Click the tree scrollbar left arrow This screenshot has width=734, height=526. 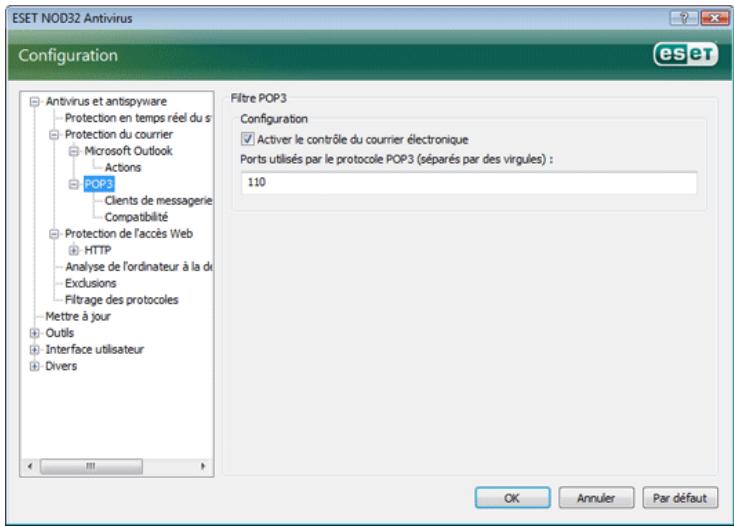click(30, 466)
